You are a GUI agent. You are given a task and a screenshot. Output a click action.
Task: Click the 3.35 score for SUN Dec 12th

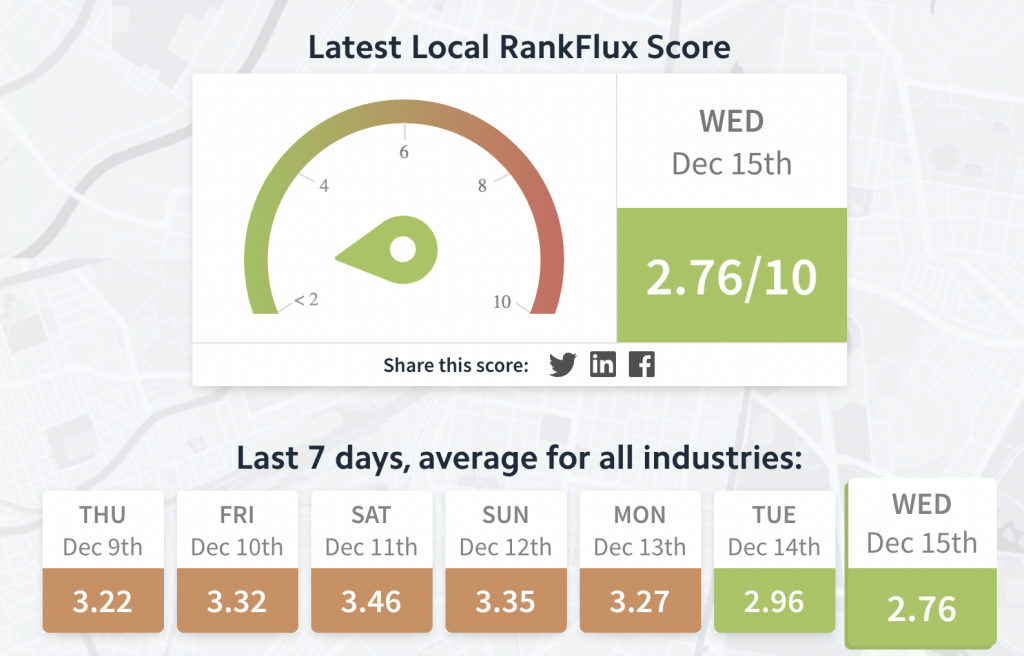tap(505, 601)
